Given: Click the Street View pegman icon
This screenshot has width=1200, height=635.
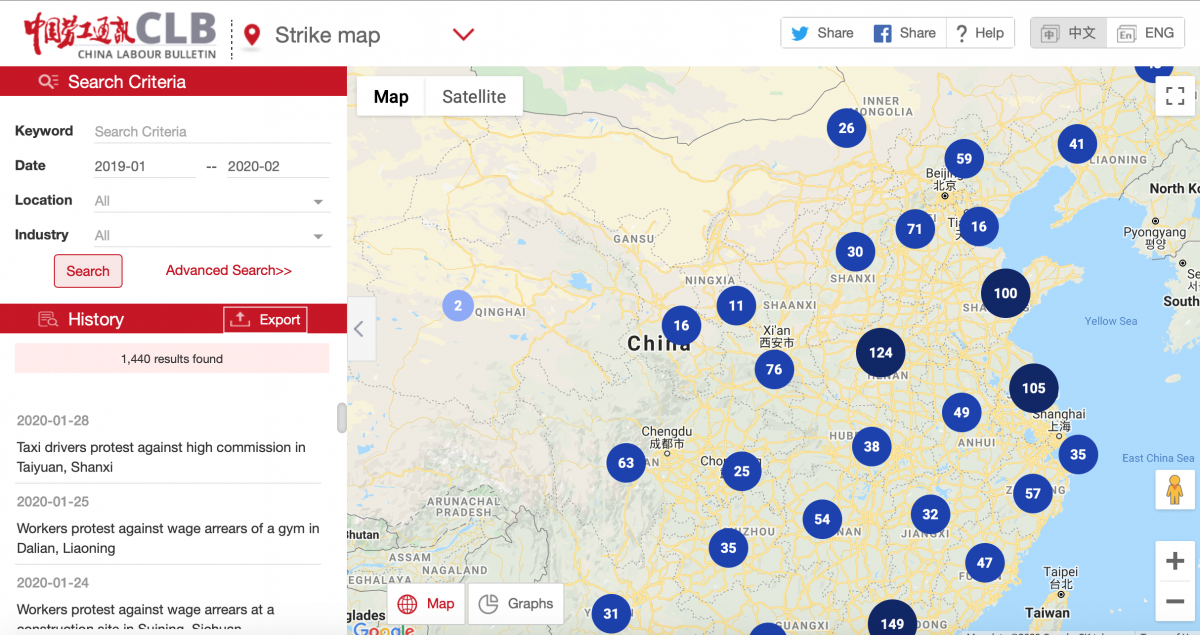Looking at the screenshot, I should pyautogui.click(x=1175, y=490).
